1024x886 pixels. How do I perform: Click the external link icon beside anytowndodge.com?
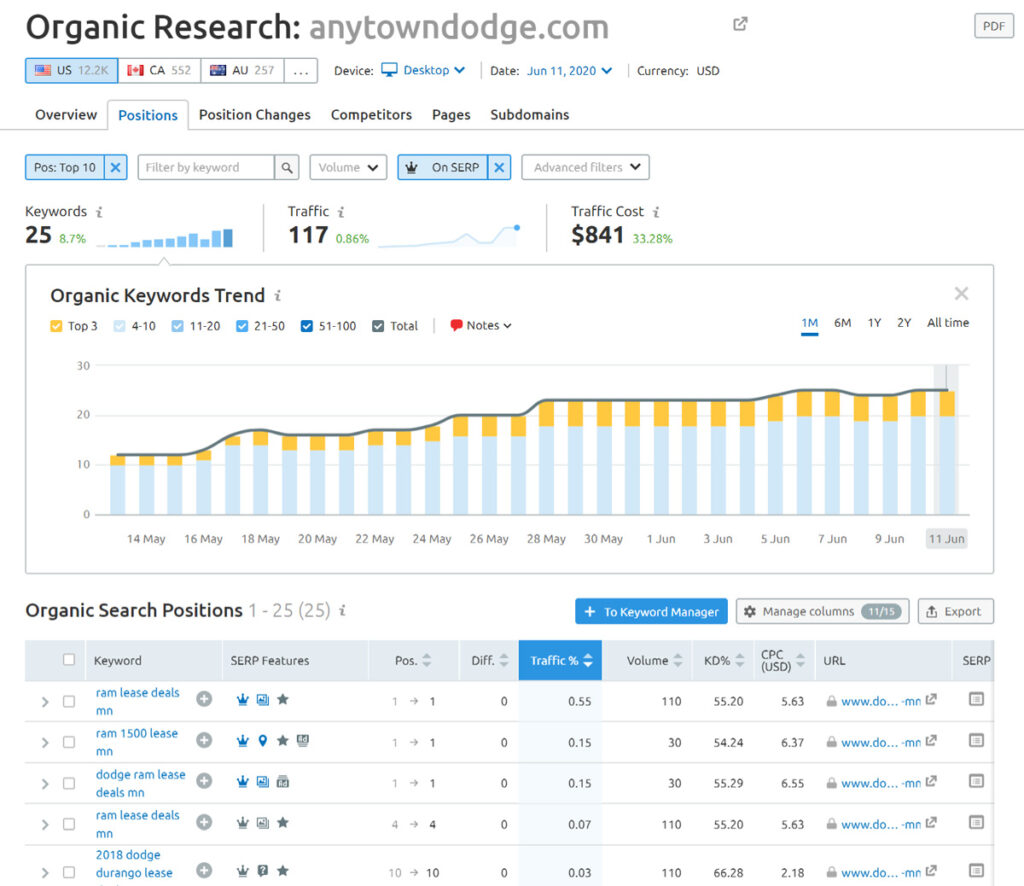[x=739, y=22]
